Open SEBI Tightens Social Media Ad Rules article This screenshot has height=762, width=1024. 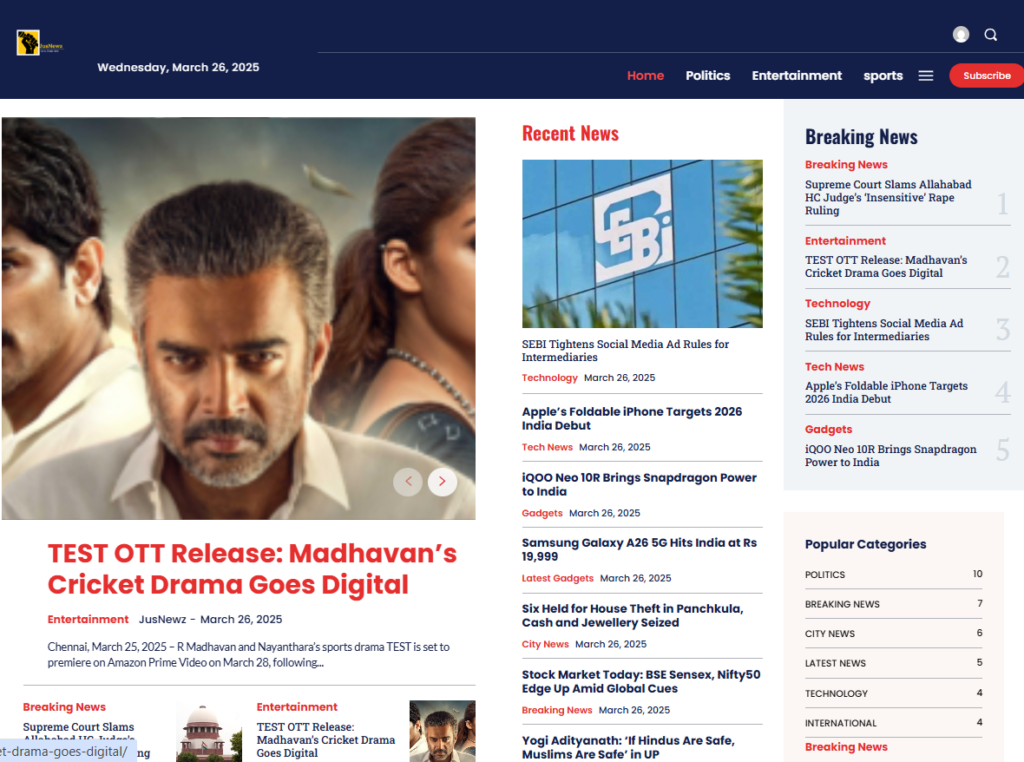(x=625, y=351)
